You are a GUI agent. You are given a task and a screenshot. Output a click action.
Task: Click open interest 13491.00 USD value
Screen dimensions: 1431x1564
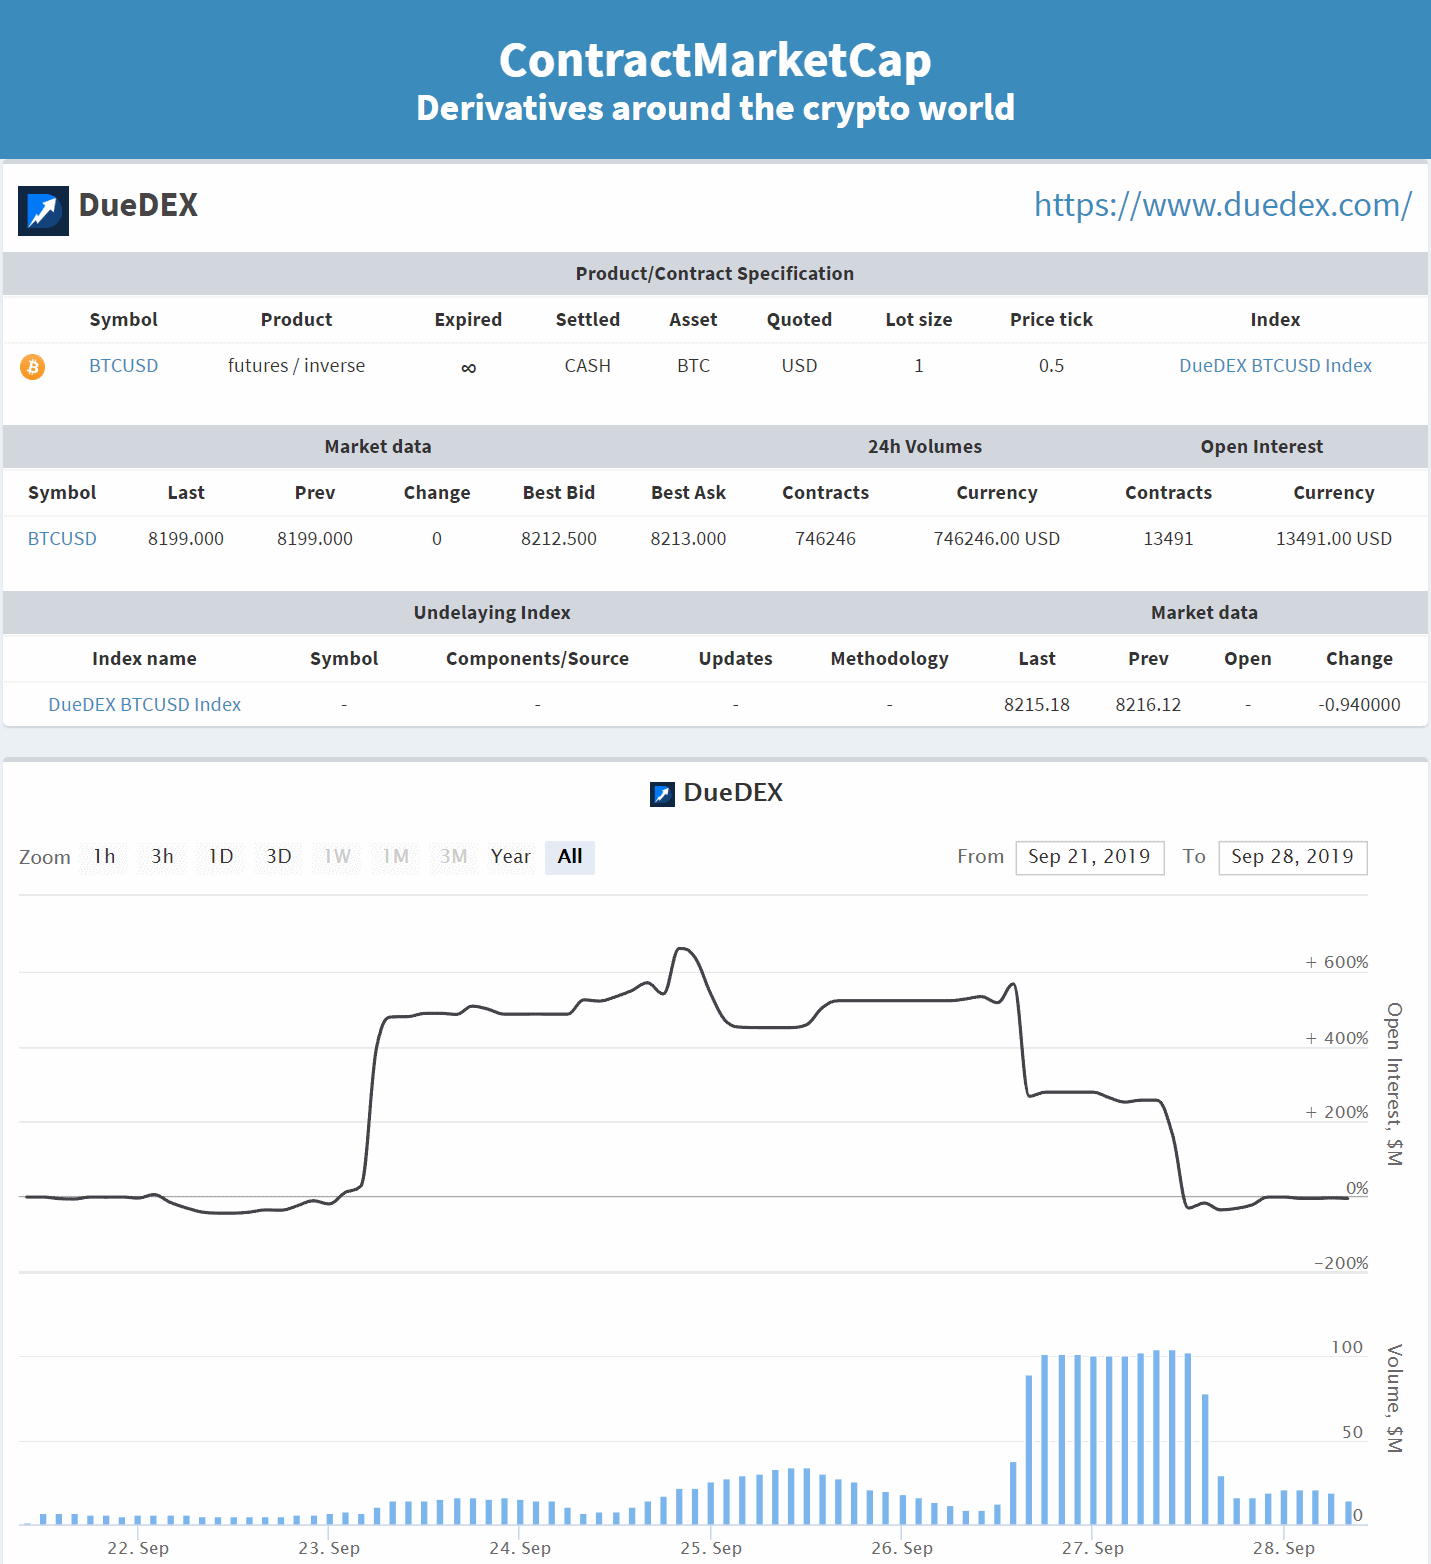pyautogui.click(x=1334, y=539)
